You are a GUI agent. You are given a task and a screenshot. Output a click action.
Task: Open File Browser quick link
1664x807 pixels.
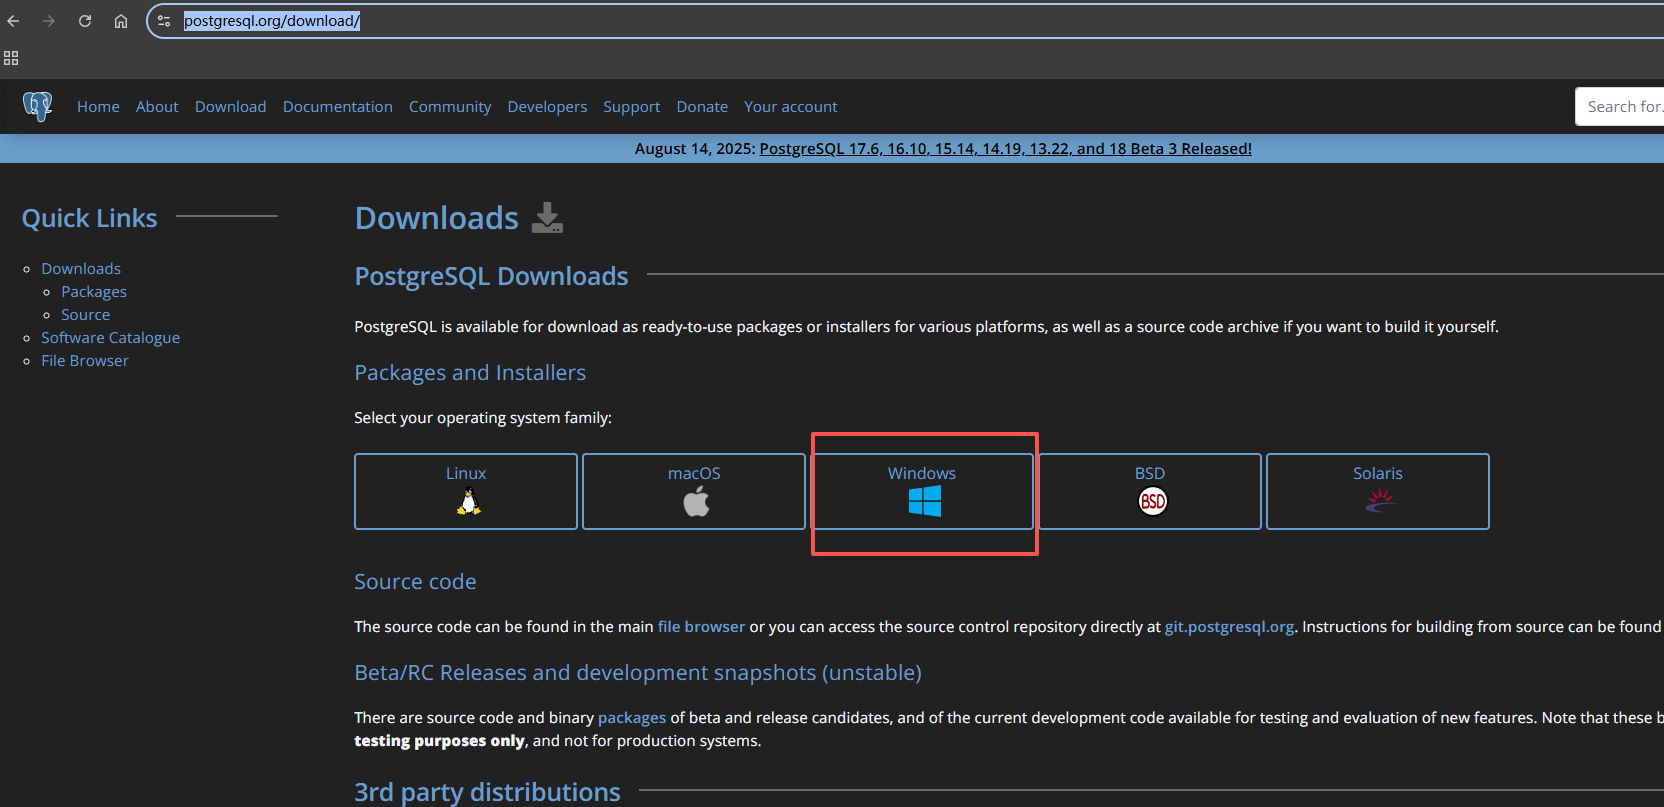(85, 361)
